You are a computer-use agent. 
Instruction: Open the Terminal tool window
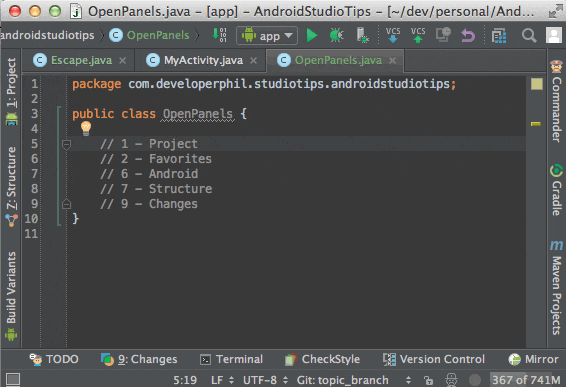(231, 359)
